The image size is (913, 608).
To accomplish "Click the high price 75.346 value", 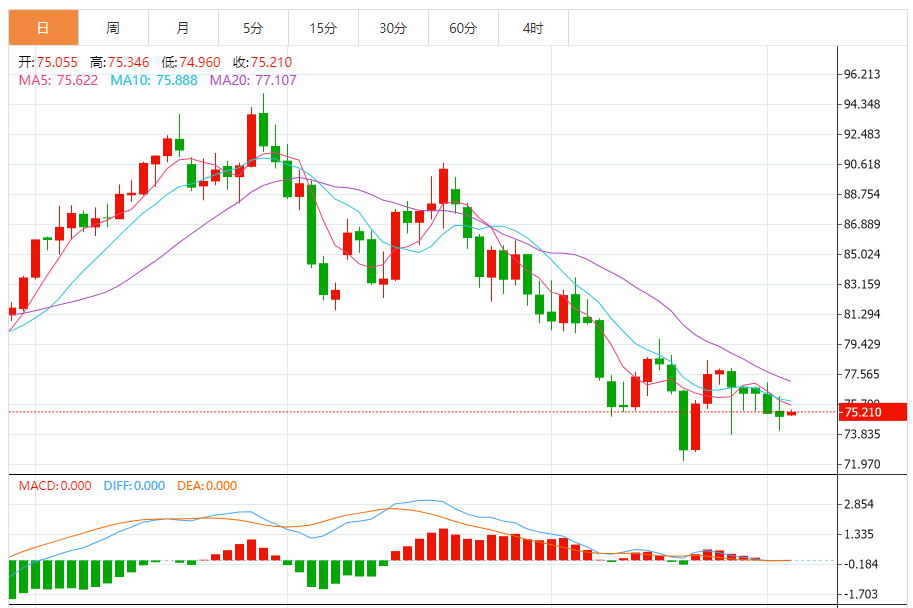I will tap(129, 62).
